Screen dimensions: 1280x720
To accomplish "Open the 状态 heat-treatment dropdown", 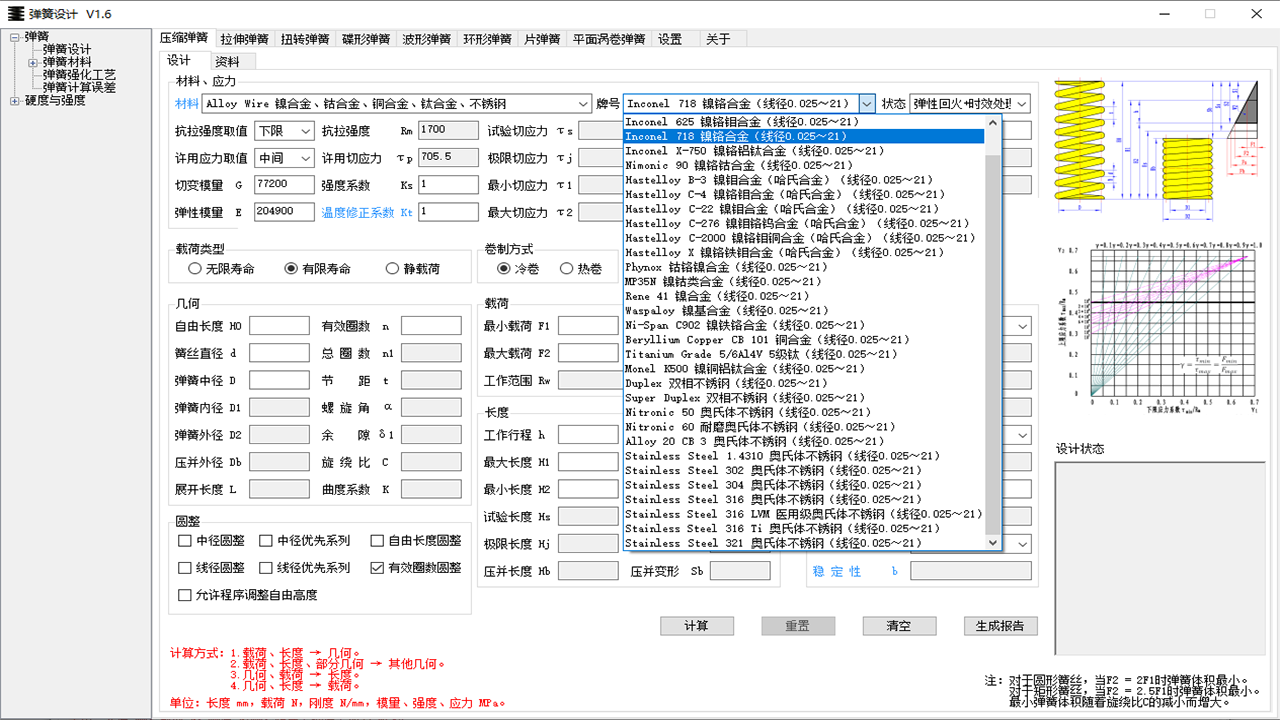I will click(x=1021, y=103).
